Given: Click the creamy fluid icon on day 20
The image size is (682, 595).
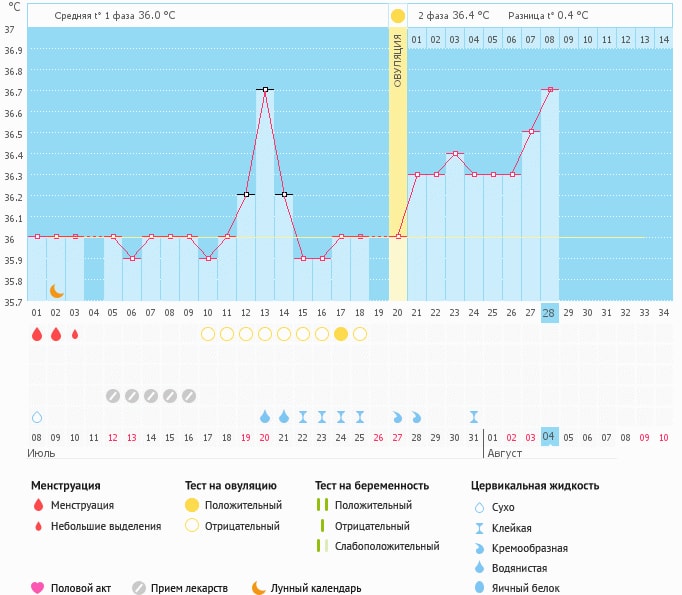Looking at the screenshot, I should pos(398,416).
